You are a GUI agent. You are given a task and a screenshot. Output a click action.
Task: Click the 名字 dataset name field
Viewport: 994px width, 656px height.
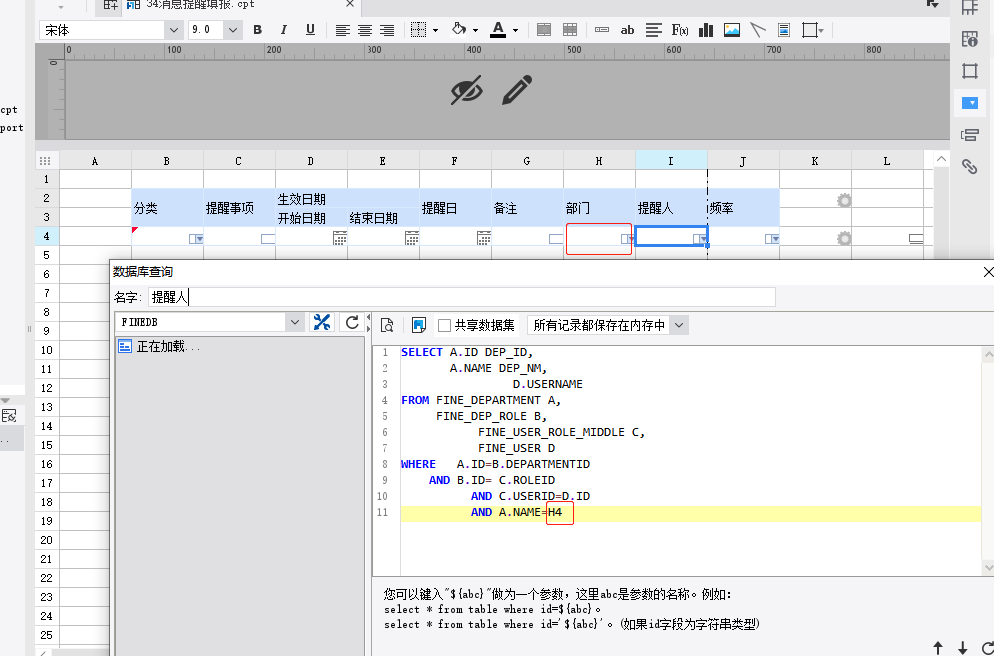click(x=462, y=297)
